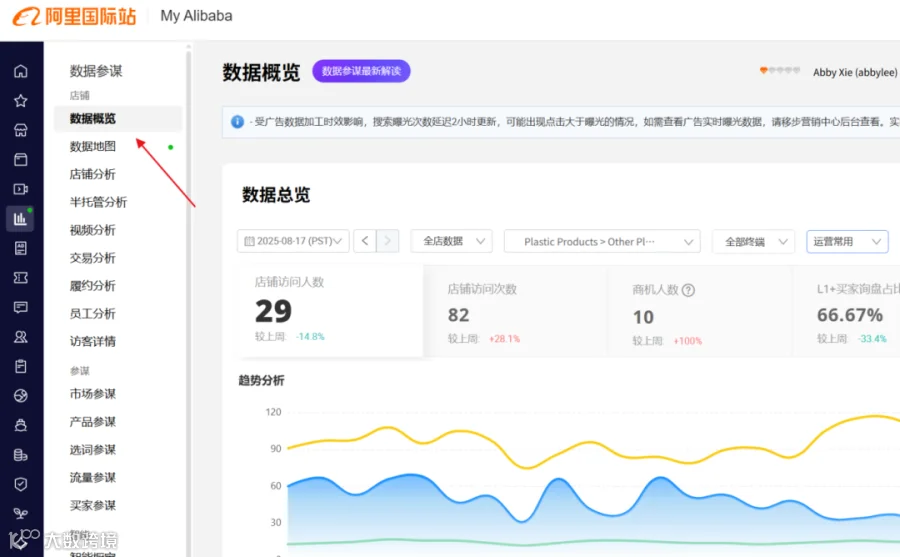
Task: Open 市场参谋 in sidebar menu
Action: (x=92, y=394)
